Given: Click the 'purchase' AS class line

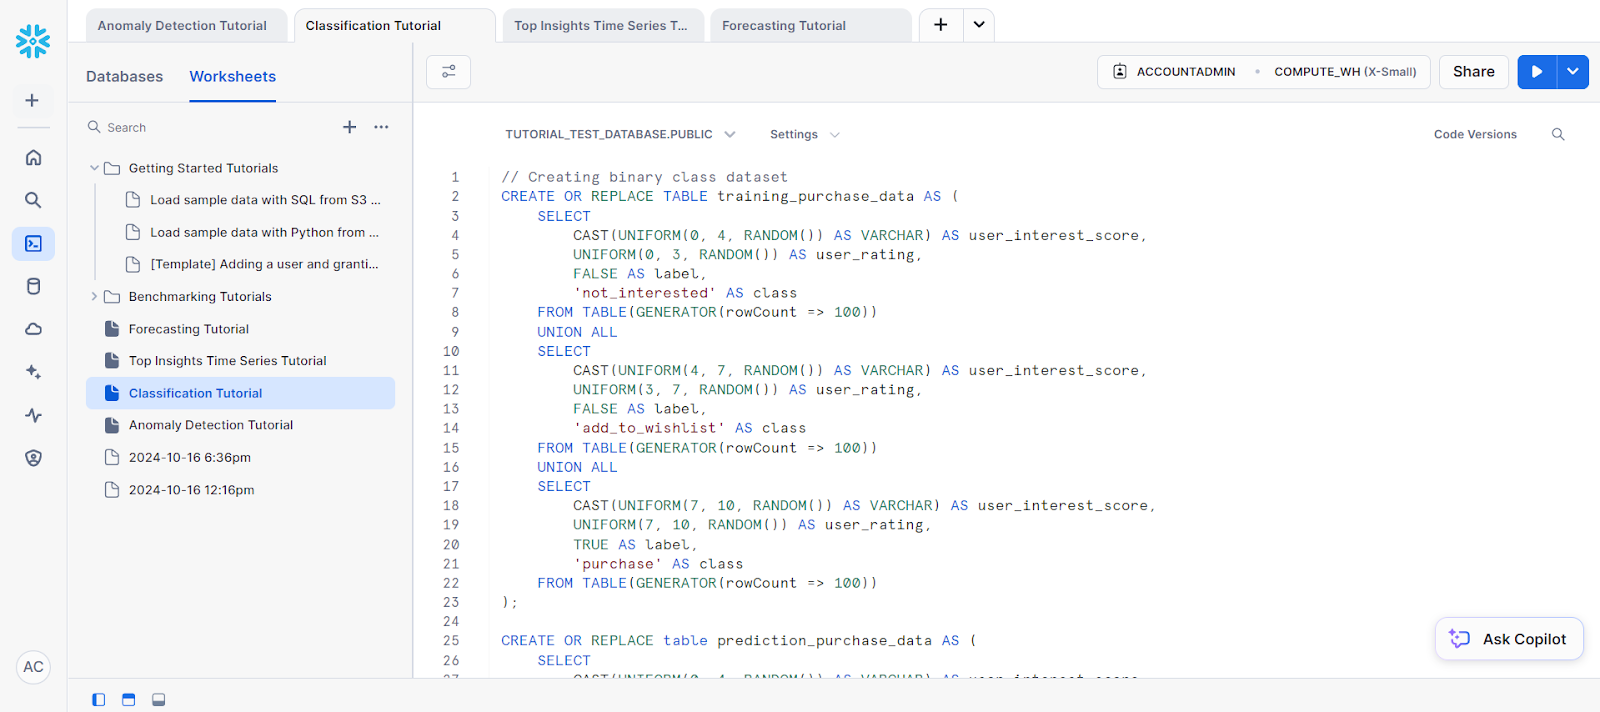Looking at the screenshot, I should [658, 564].
